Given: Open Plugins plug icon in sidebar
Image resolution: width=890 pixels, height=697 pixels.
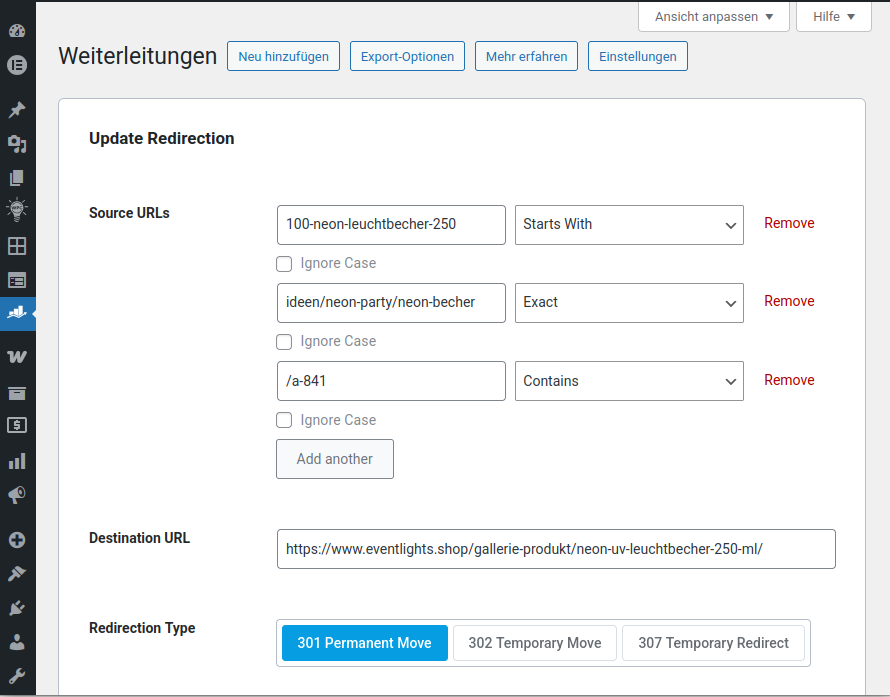Looking at the screenshot, I should [17, 608].
